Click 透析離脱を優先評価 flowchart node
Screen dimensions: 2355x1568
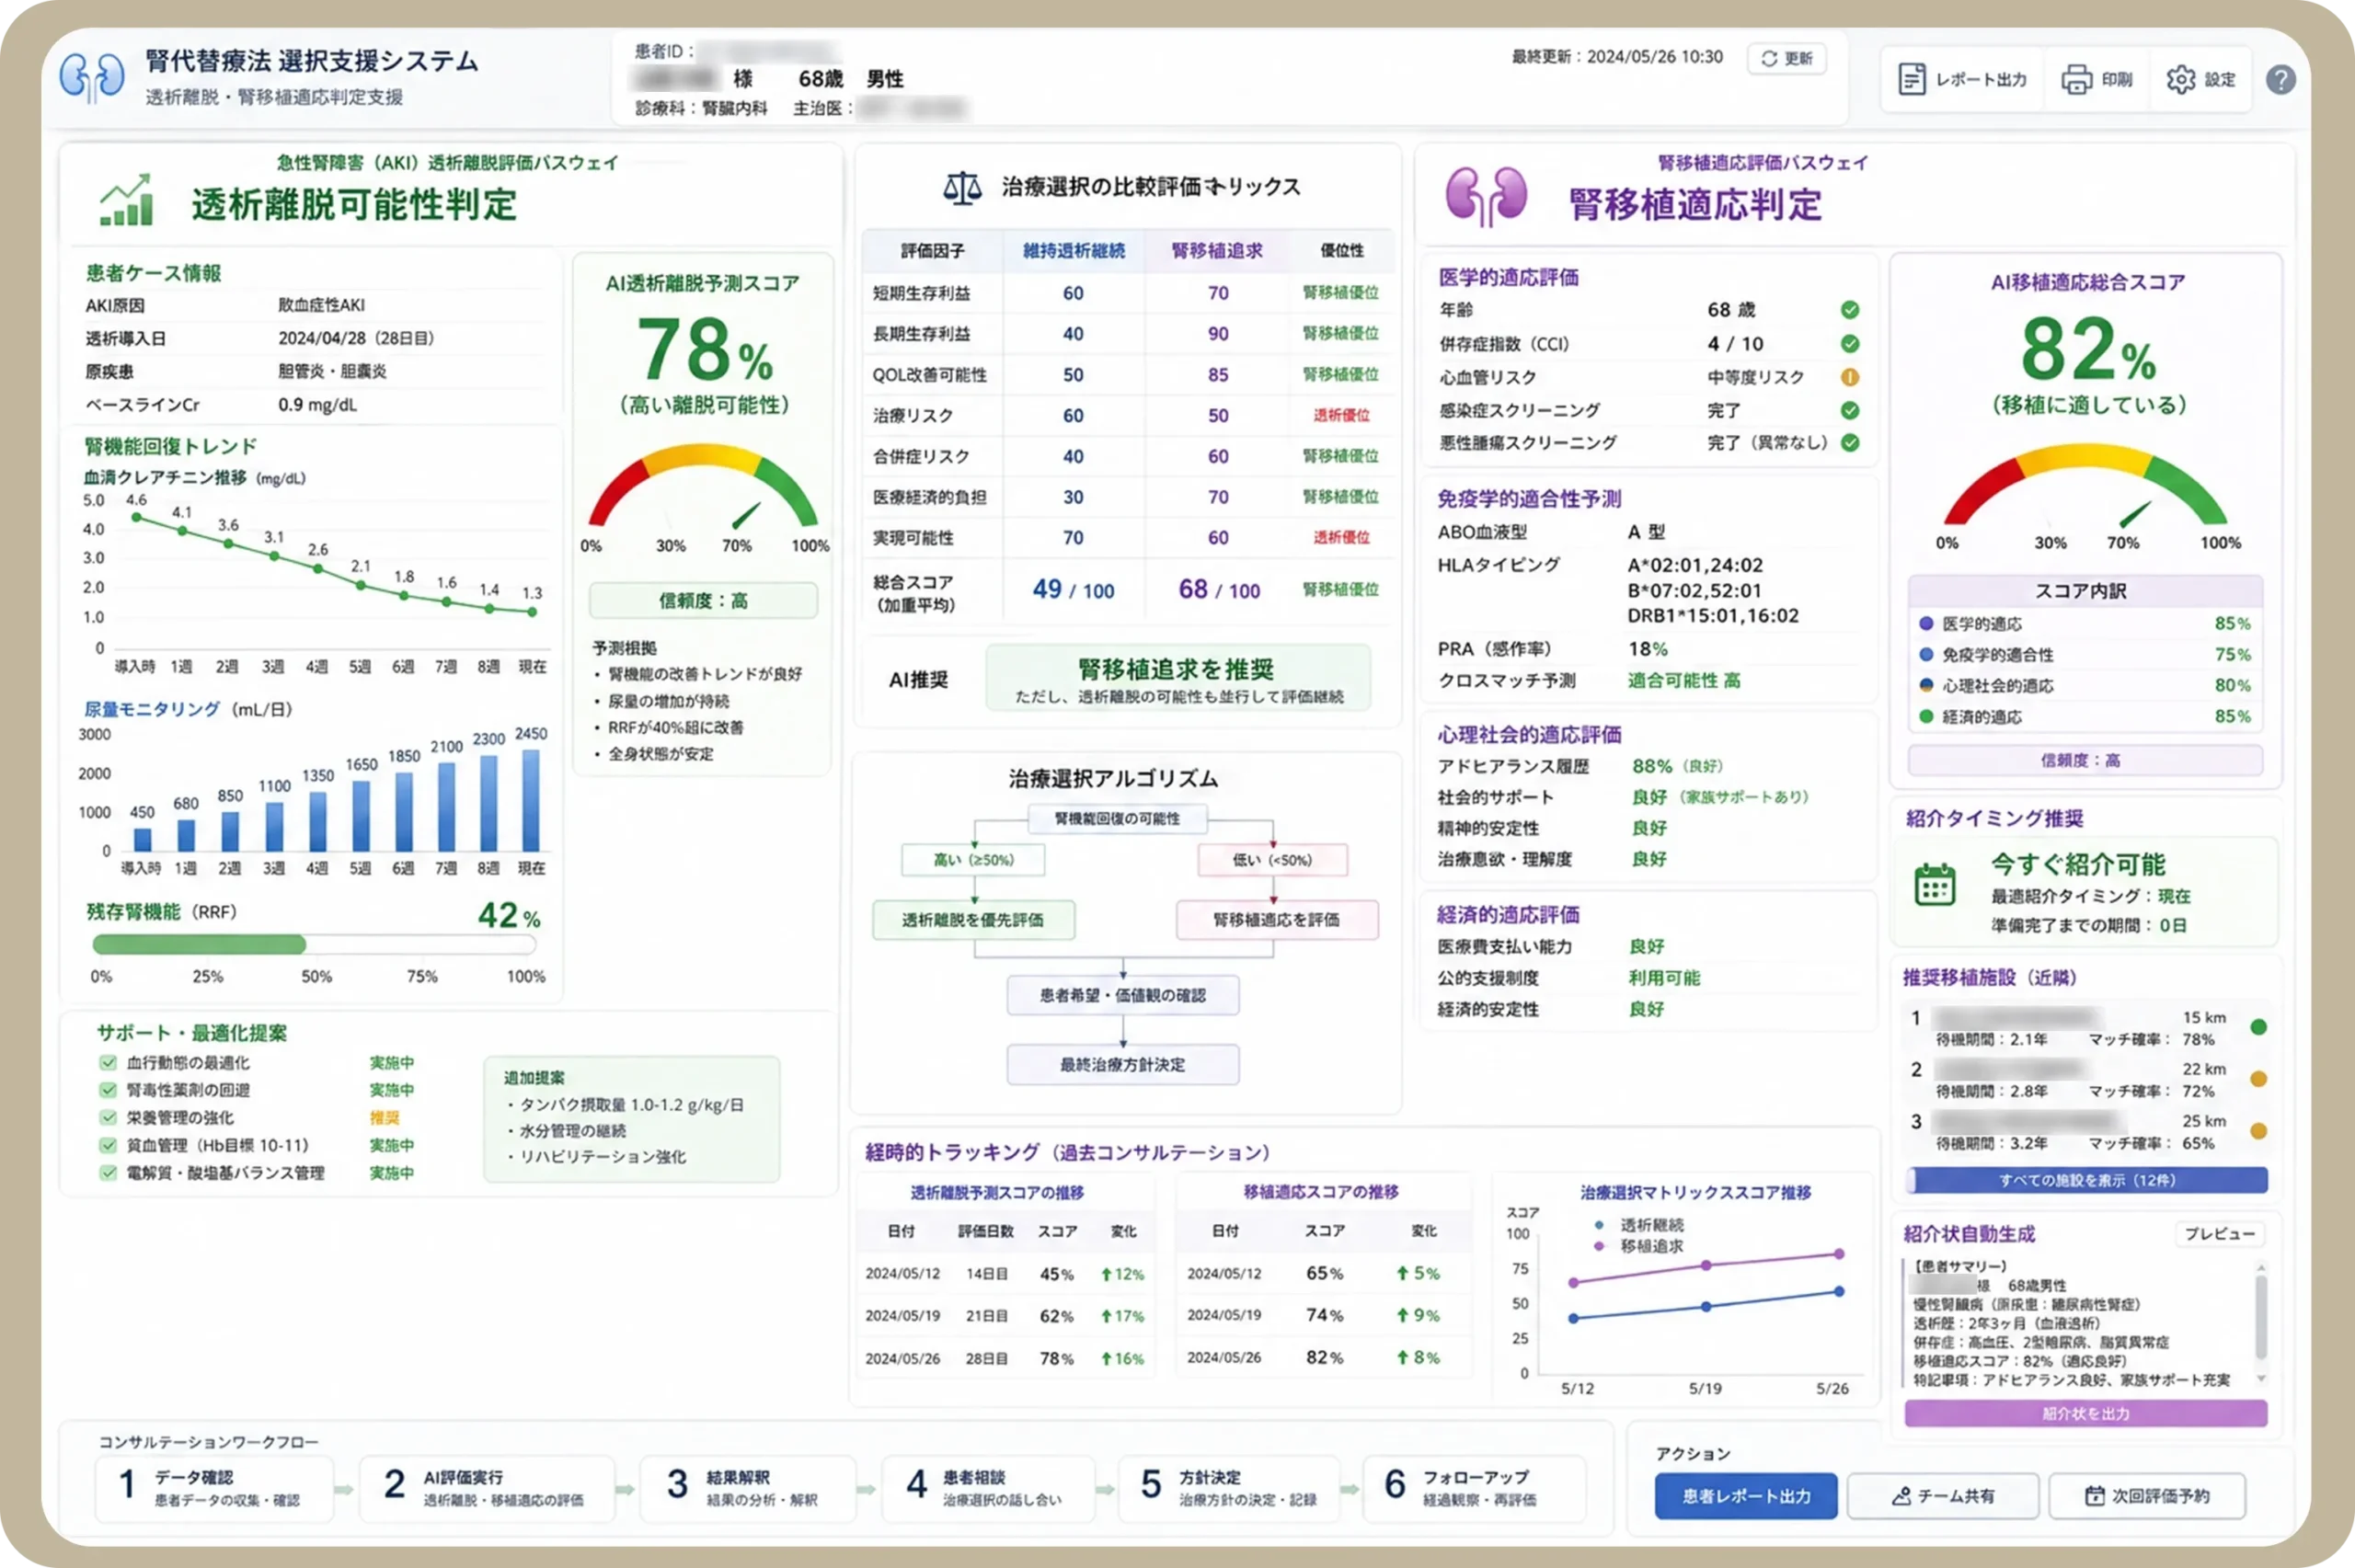point(973,920)
